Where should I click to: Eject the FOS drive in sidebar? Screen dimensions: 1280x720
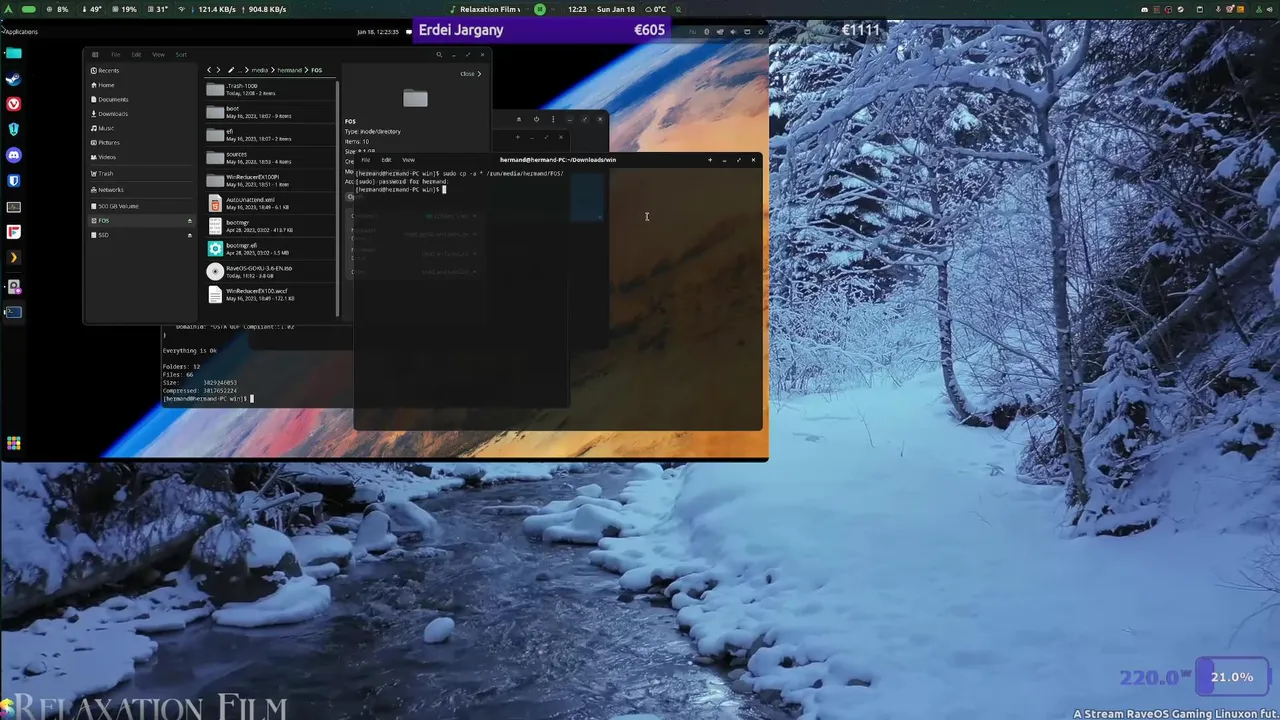point(189,221)
